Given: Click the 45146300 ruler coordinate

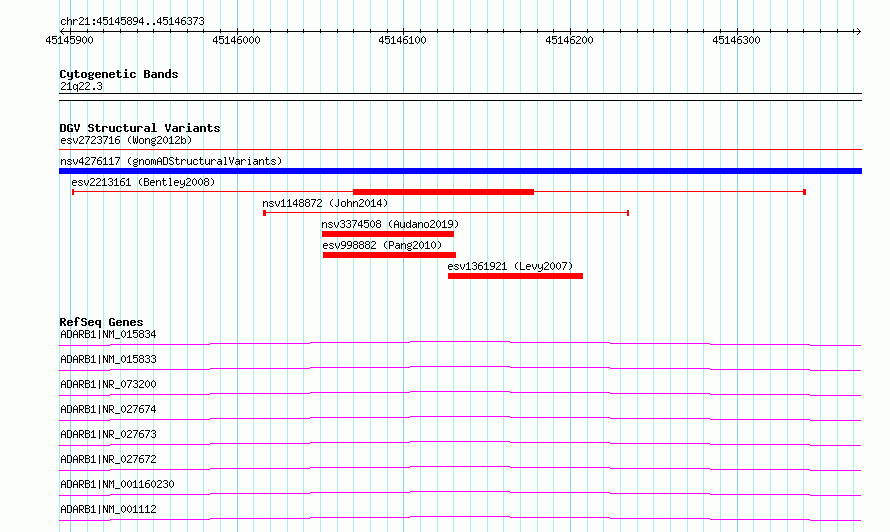Looking at the screenshot, I should click(x=736, y=40).
